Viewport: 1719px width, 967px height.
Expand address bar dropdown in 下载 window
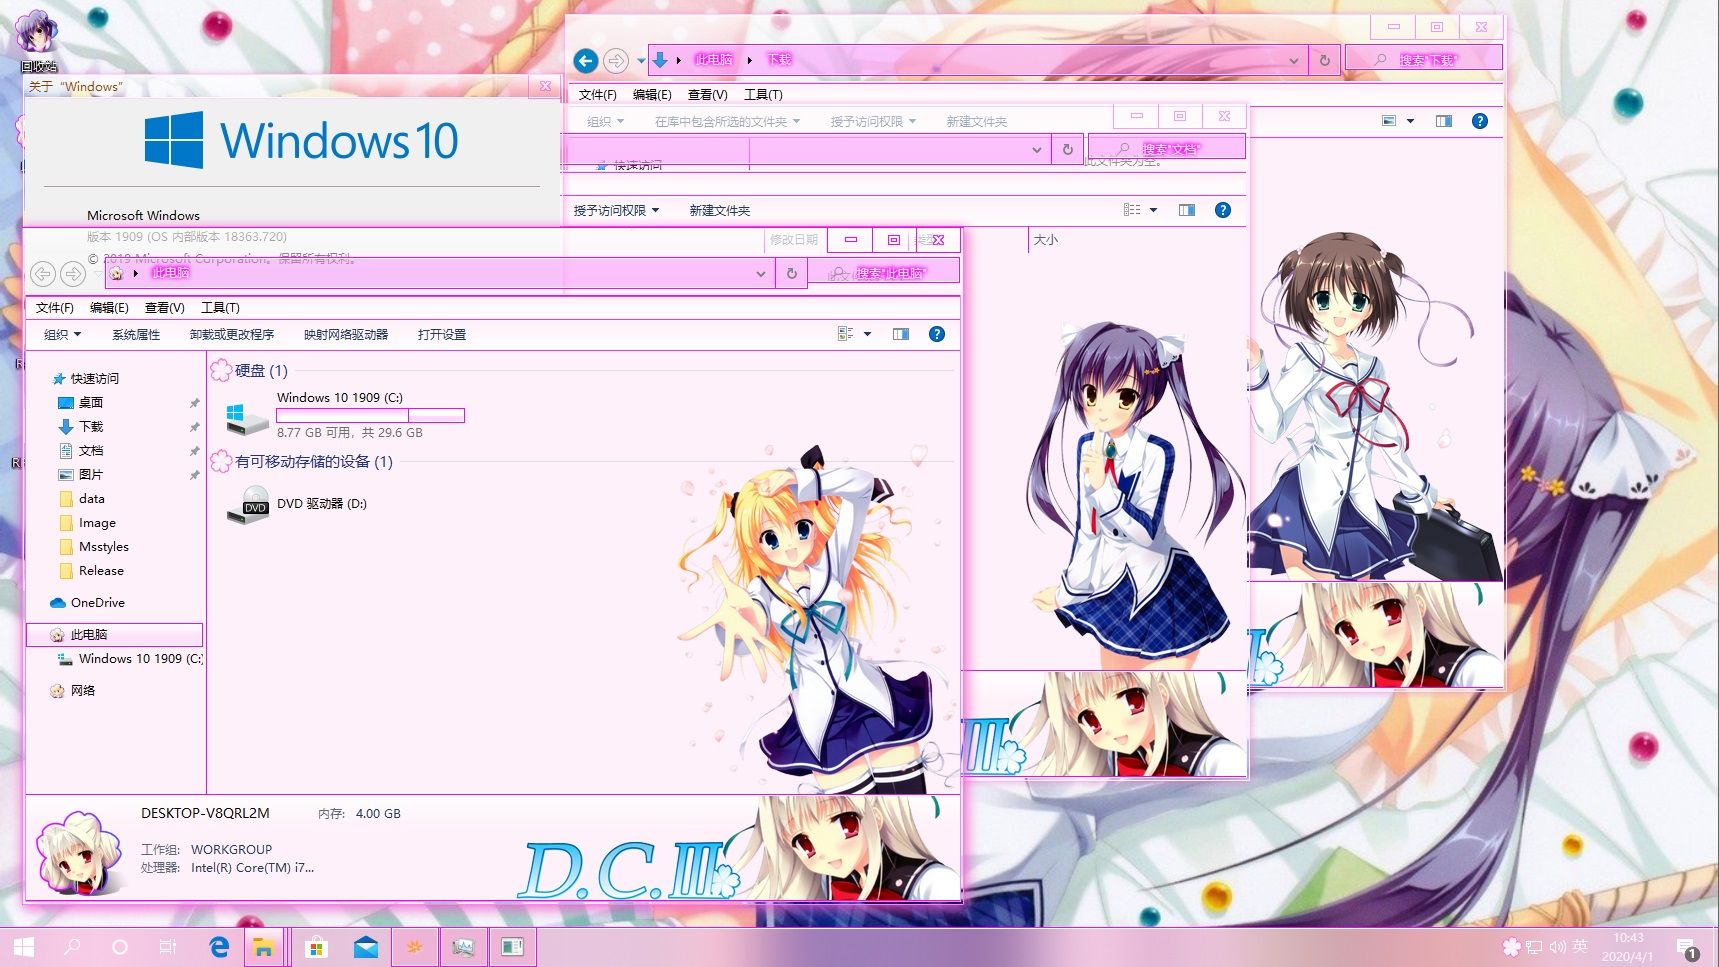1293,60
